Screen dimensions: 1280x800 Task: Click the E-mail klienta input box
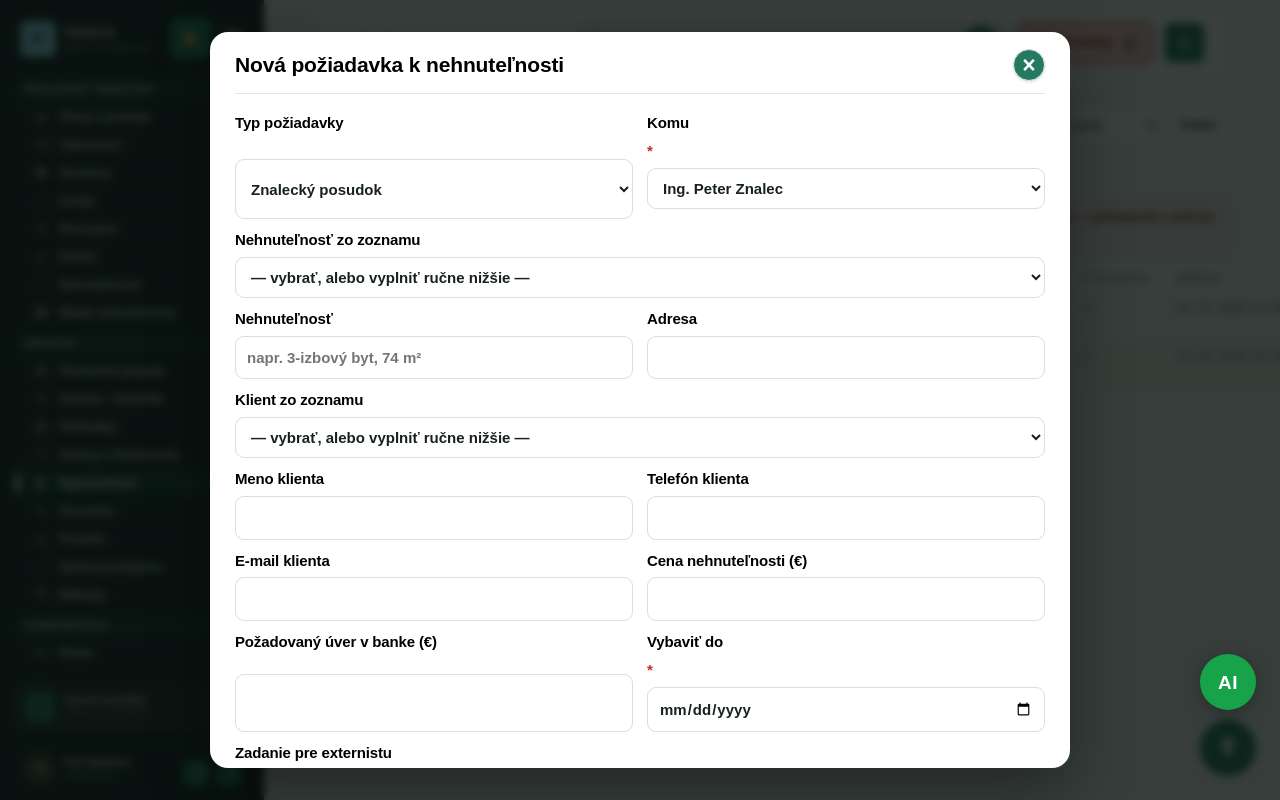coord(434,599)
